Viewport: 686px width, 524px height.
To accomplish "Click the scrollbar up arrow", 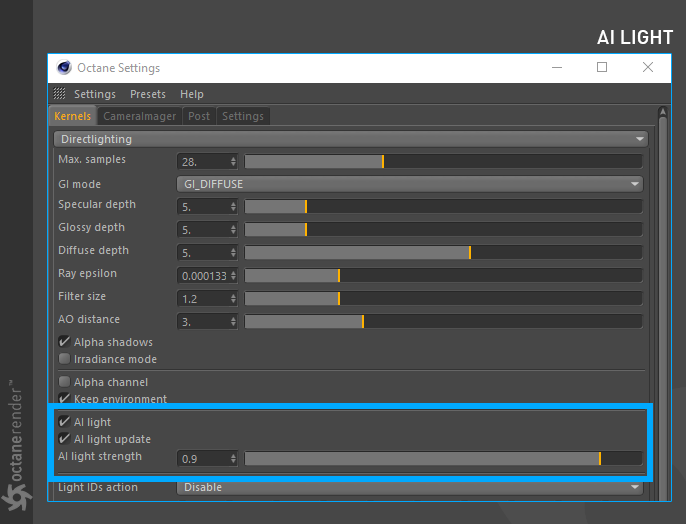I will (x=663, y=112).
